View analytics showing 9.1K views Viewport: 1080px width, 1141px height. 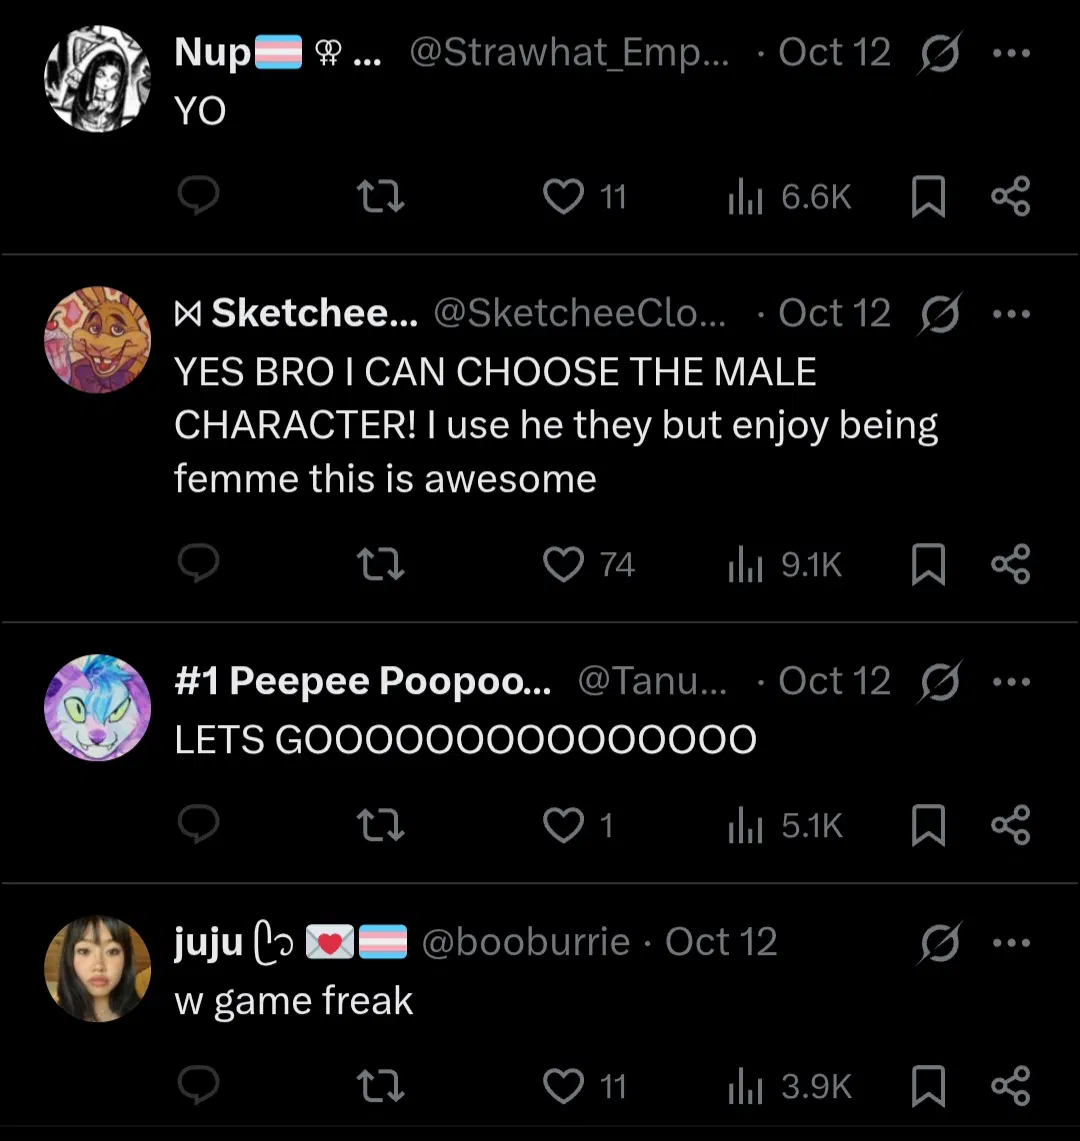[x=786, y=565]
